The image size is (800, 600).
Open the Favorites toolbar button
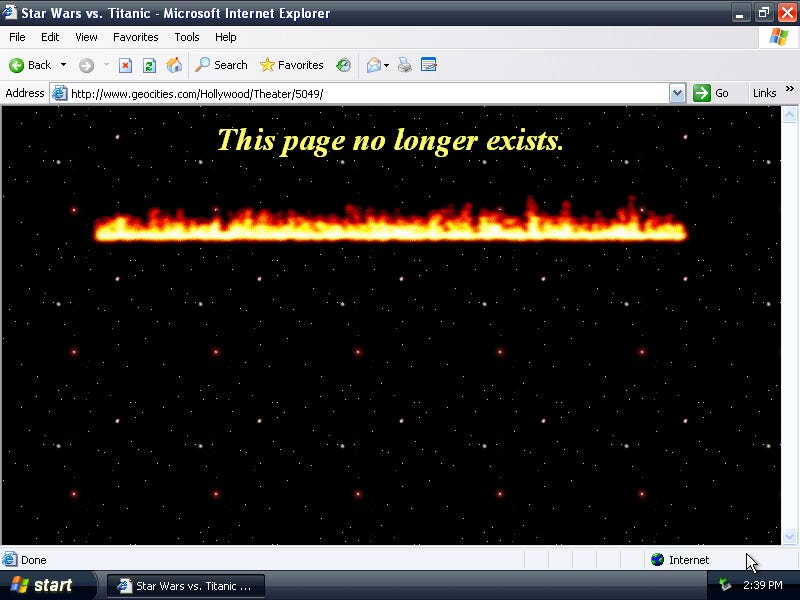[291, 65]
